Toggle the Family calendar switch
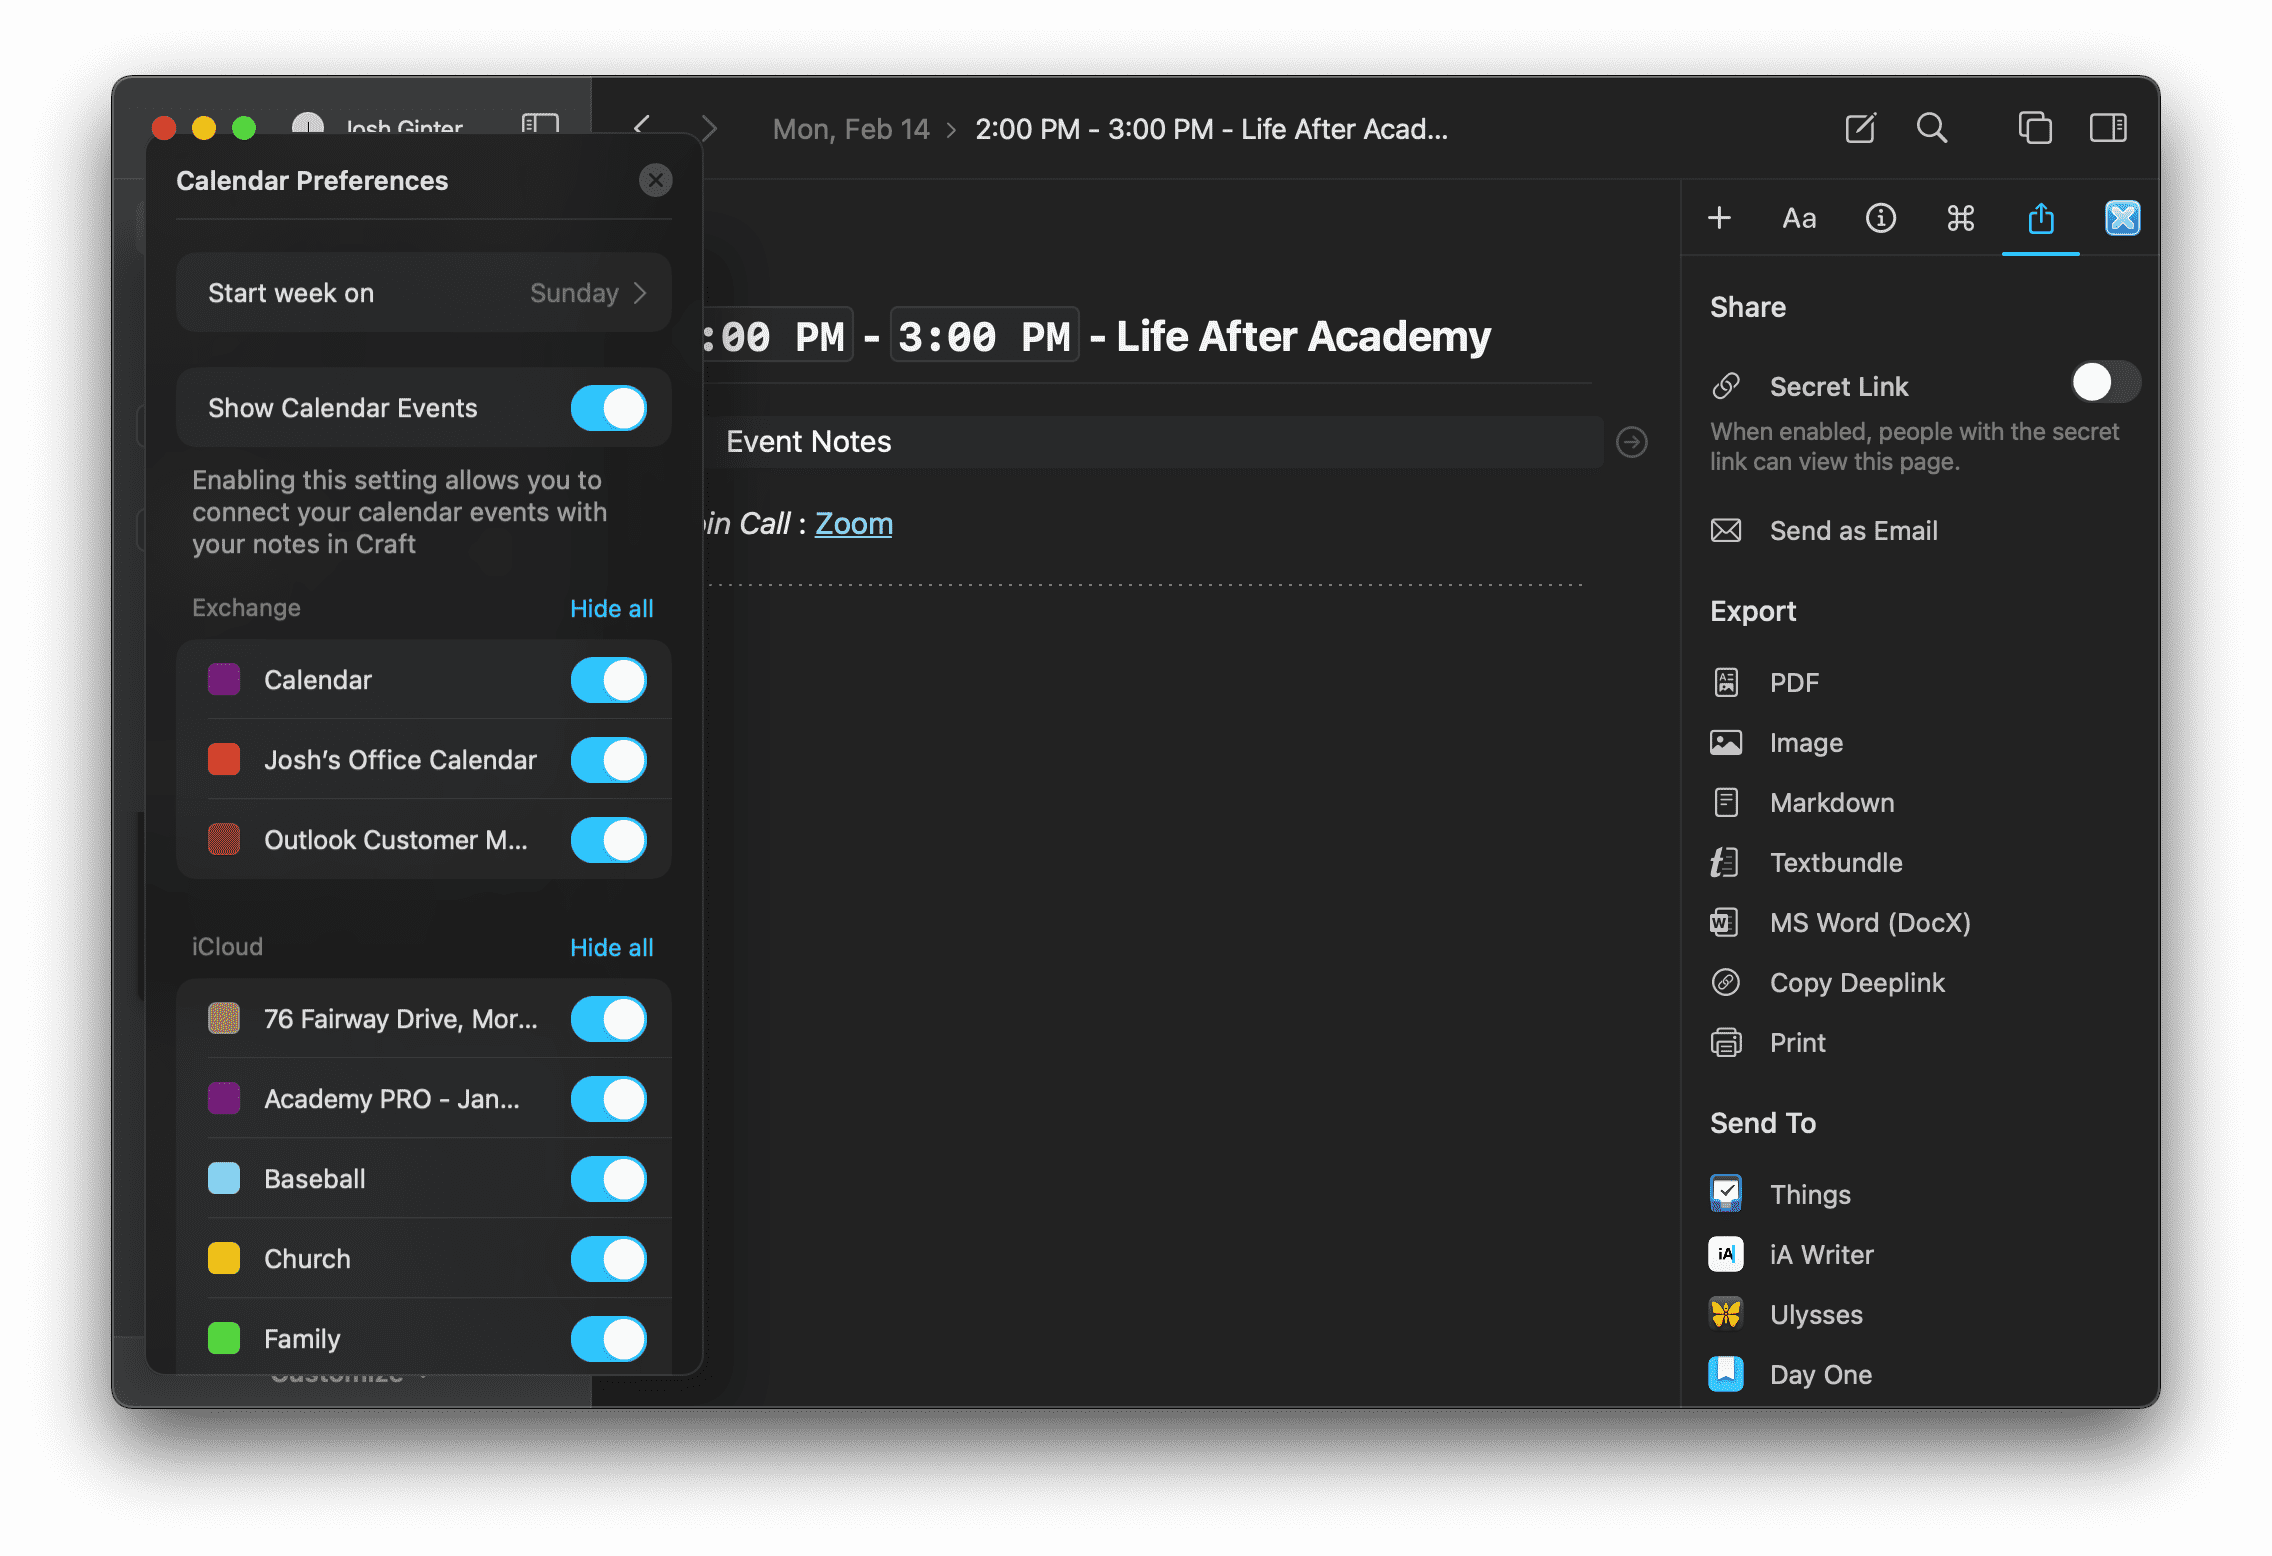2272x1556 pixels. click(x=609, y=1339)
